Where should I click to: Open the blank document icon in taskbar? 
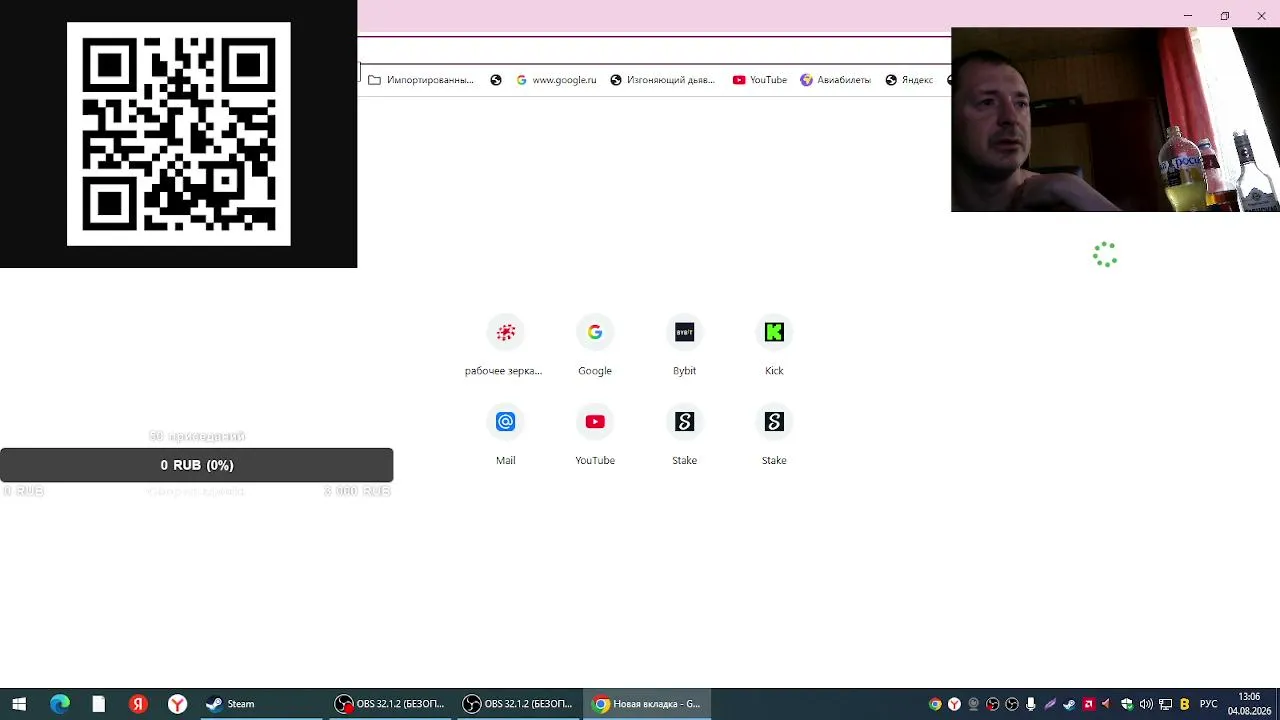tap(99, 704)
